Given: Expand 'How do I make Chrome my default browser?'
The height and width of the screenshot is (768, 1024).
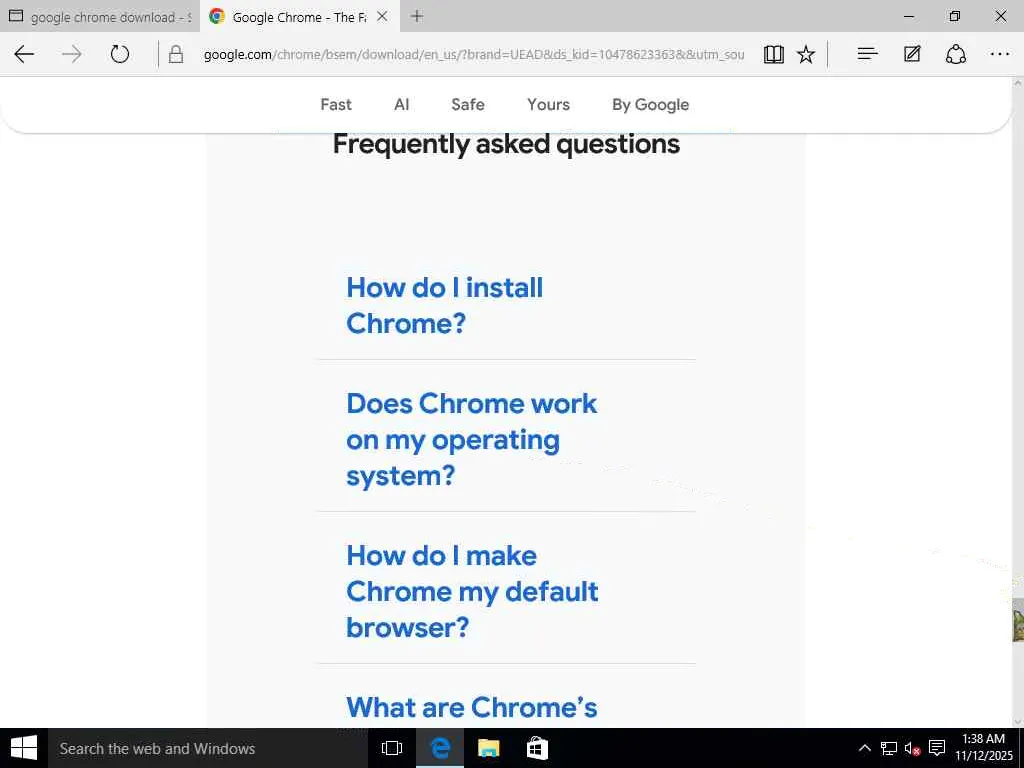Looking at the screenshot, I should point(472,591).
